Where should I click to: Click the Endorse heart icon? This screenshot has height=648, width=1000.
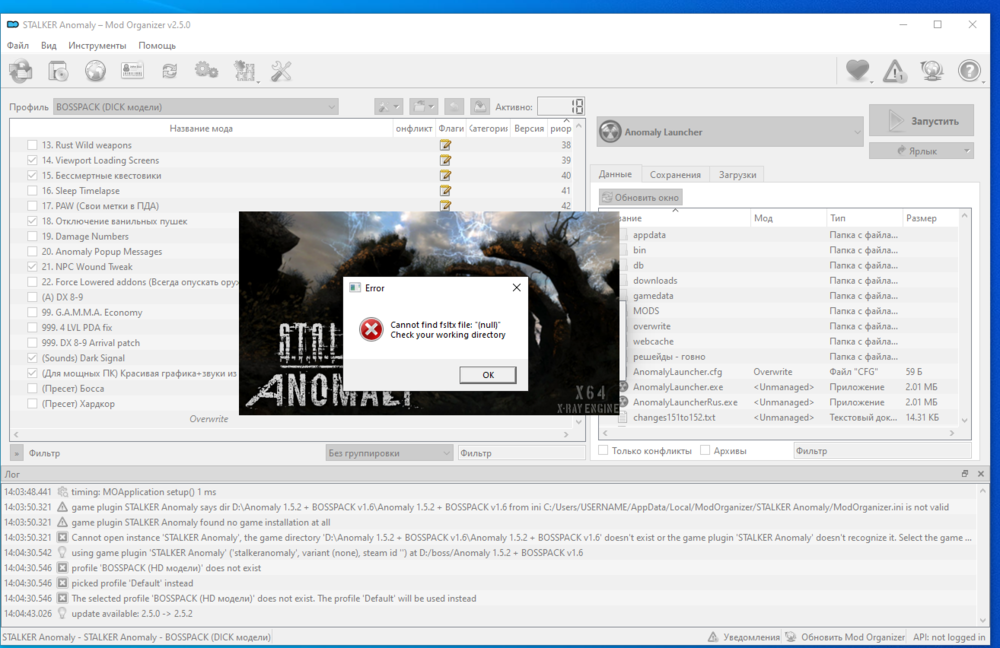(x=858, y=71)
